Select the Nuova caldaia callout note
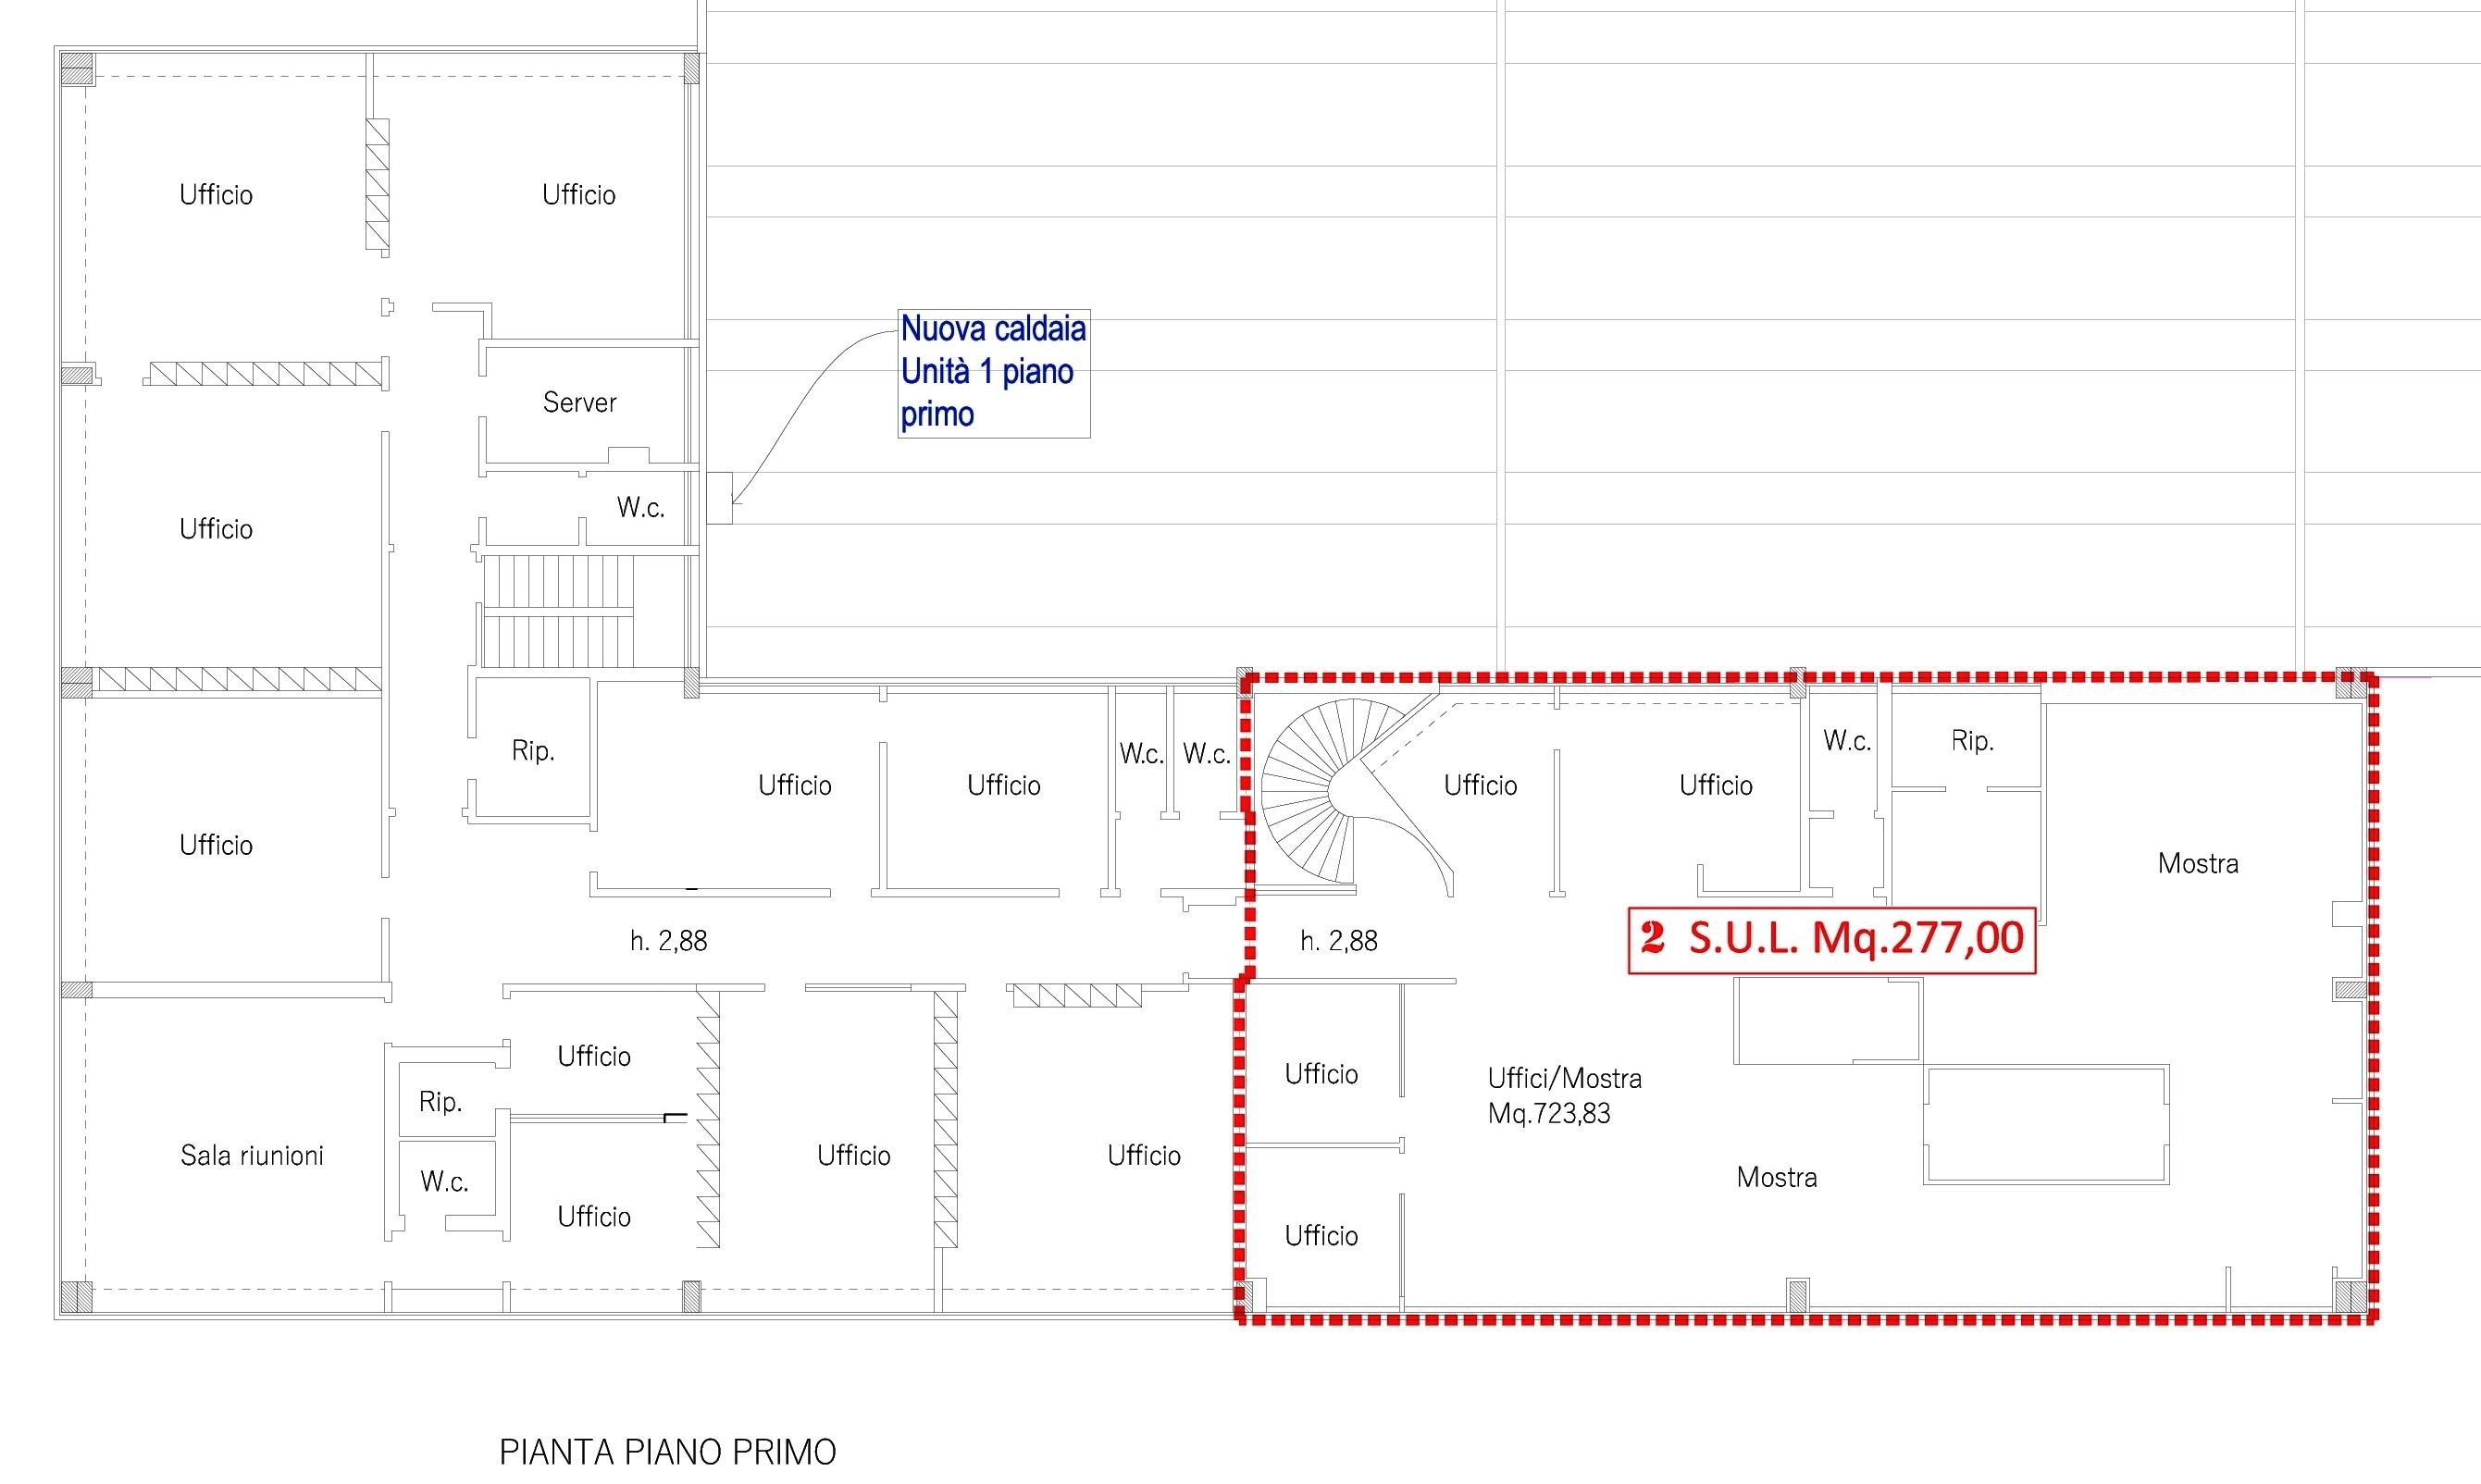Screen dimensions: 2481x1484 click(993, 372)
